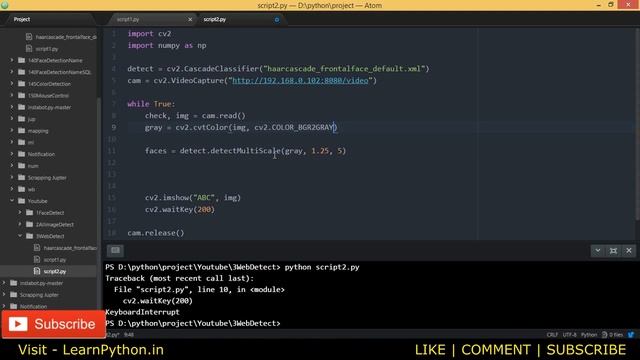Click the Atom logo in title bar
The height and width of the screenshot is (360, 640).
(4, 5)
